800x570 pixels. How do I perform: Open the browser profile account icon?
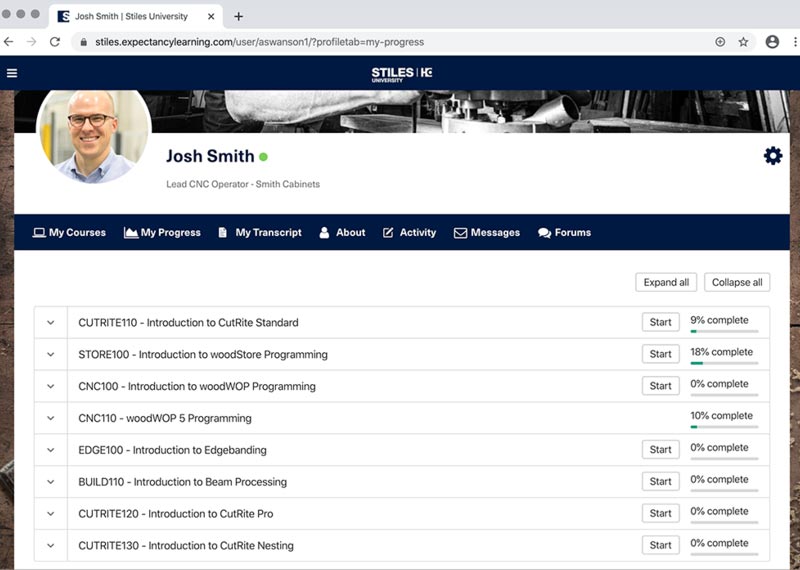pyautogui.click(x=772, y=42)
